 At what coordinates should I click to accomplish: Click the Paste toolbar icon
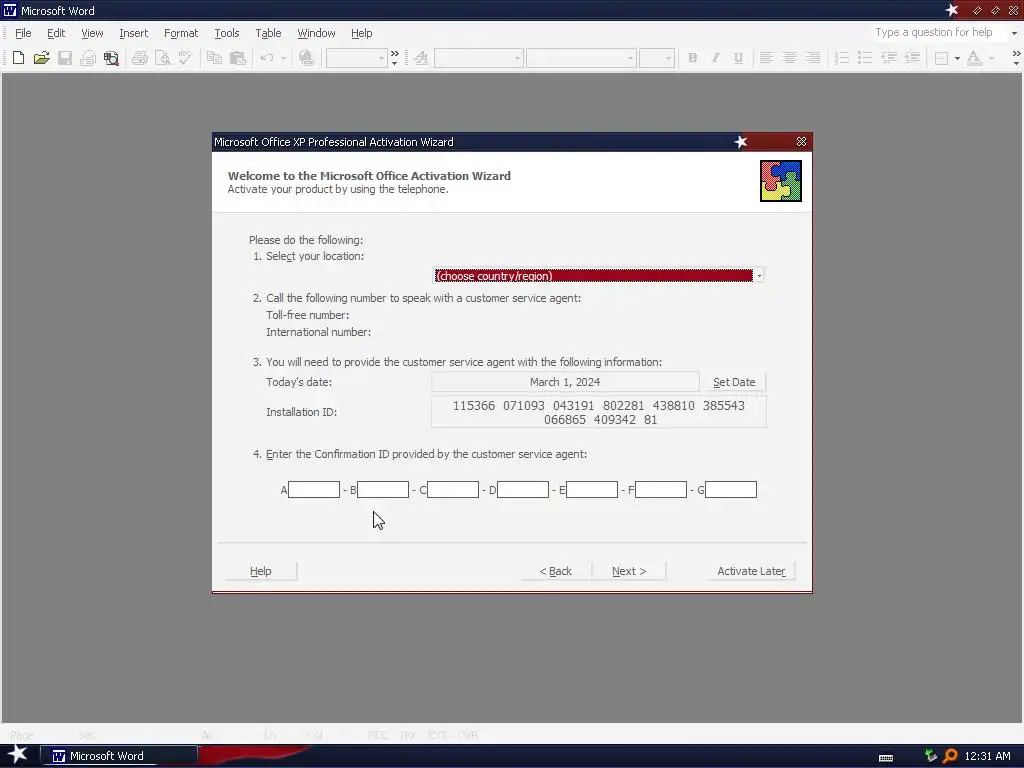click(238, 58)
